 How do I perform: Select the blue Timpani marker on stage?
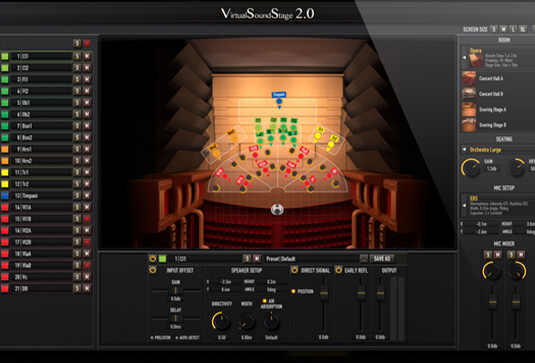[279, 101]
